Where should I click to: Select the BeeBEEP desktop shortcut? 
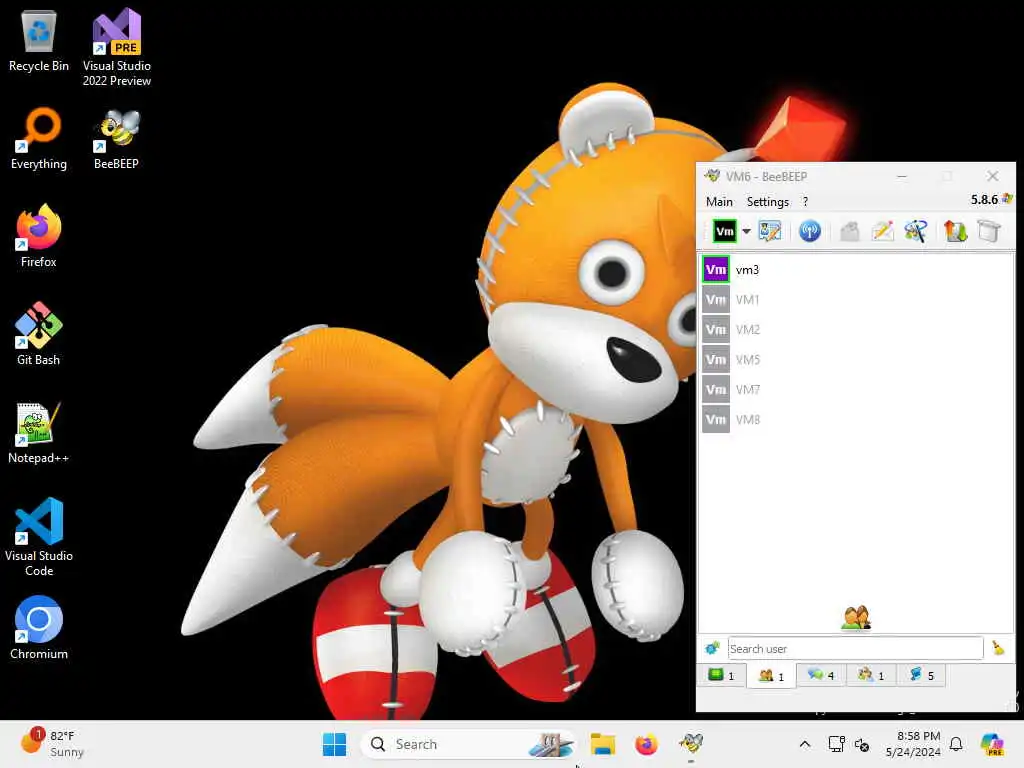point(117,138)
